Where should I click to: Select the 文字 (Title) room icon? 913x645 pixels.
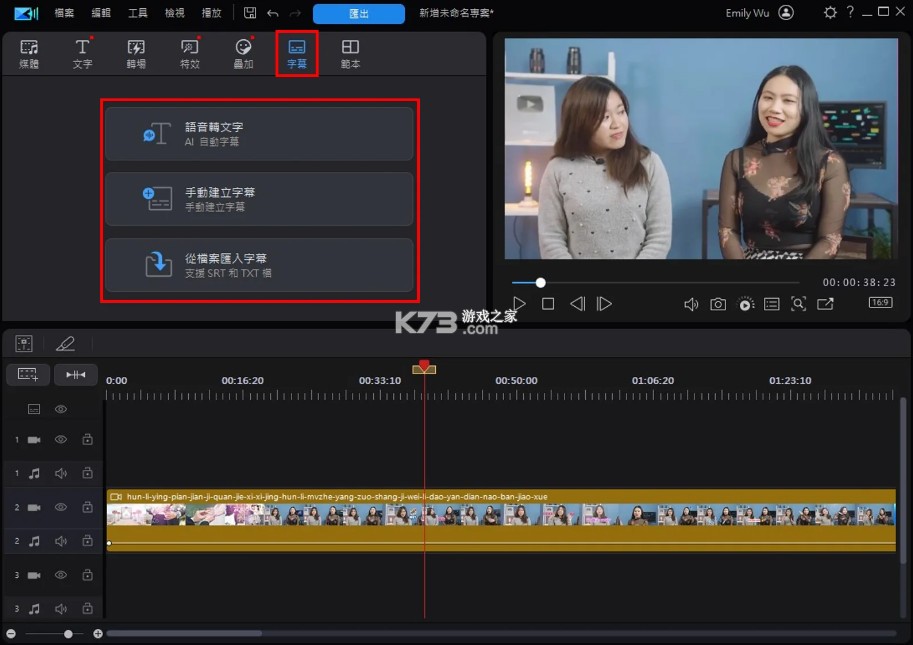[x=83, y=53]
